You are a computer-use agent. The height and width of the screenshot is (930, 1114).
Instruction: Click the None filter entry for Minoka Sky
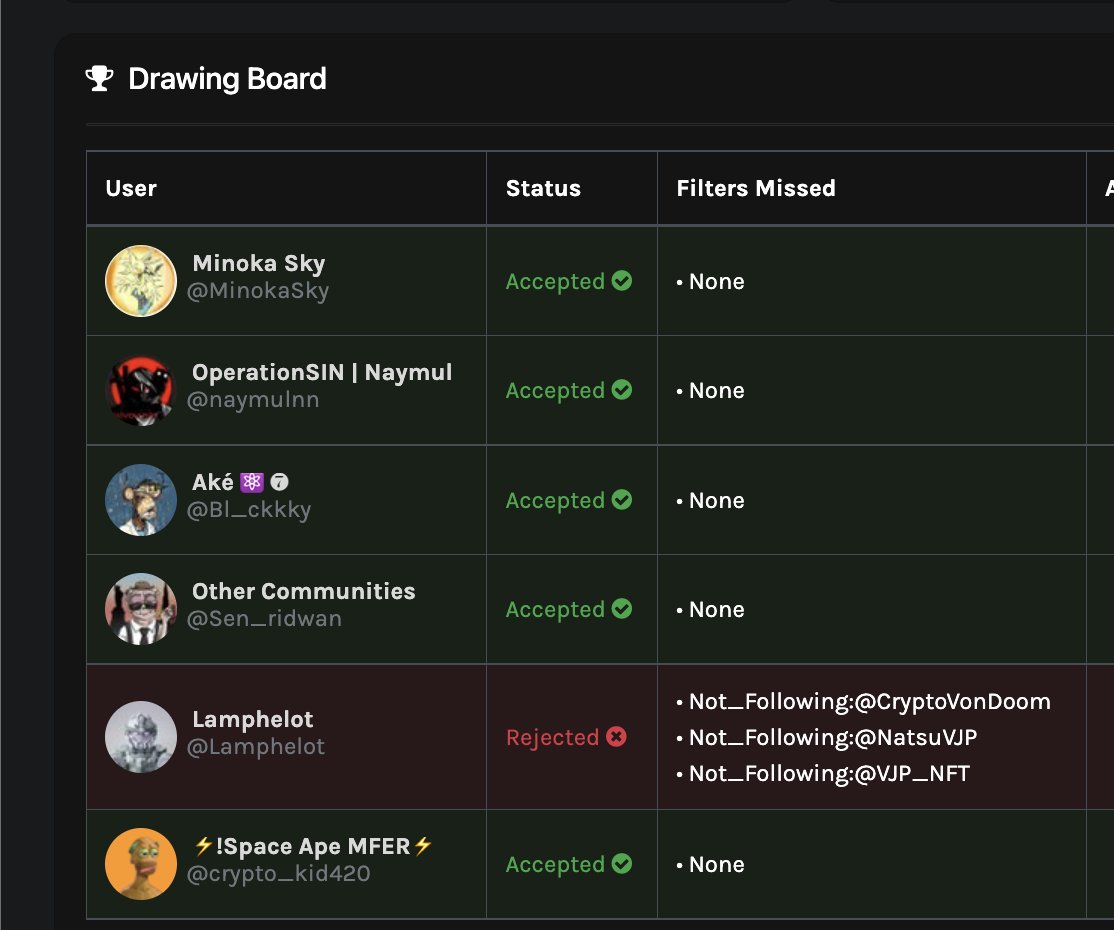(710, 281)
